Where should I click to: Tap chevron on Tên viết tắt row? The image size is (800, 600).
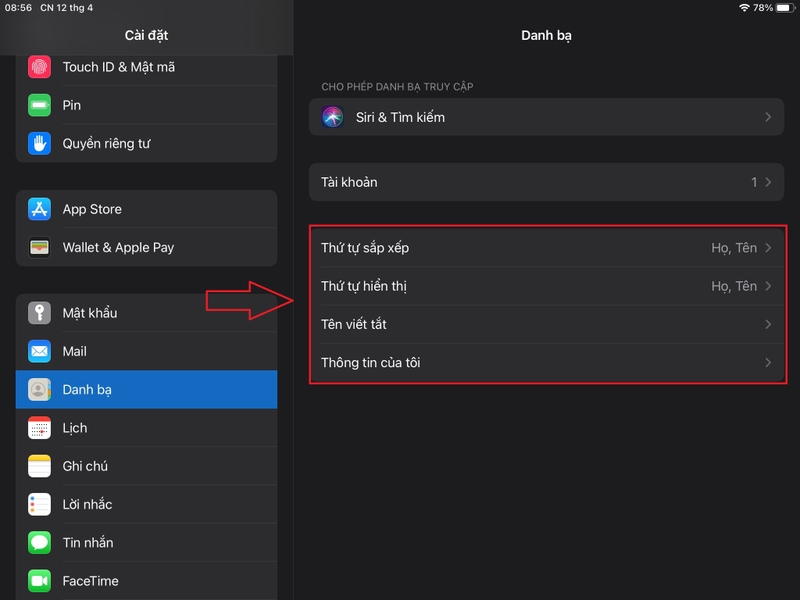coord(768,324)
